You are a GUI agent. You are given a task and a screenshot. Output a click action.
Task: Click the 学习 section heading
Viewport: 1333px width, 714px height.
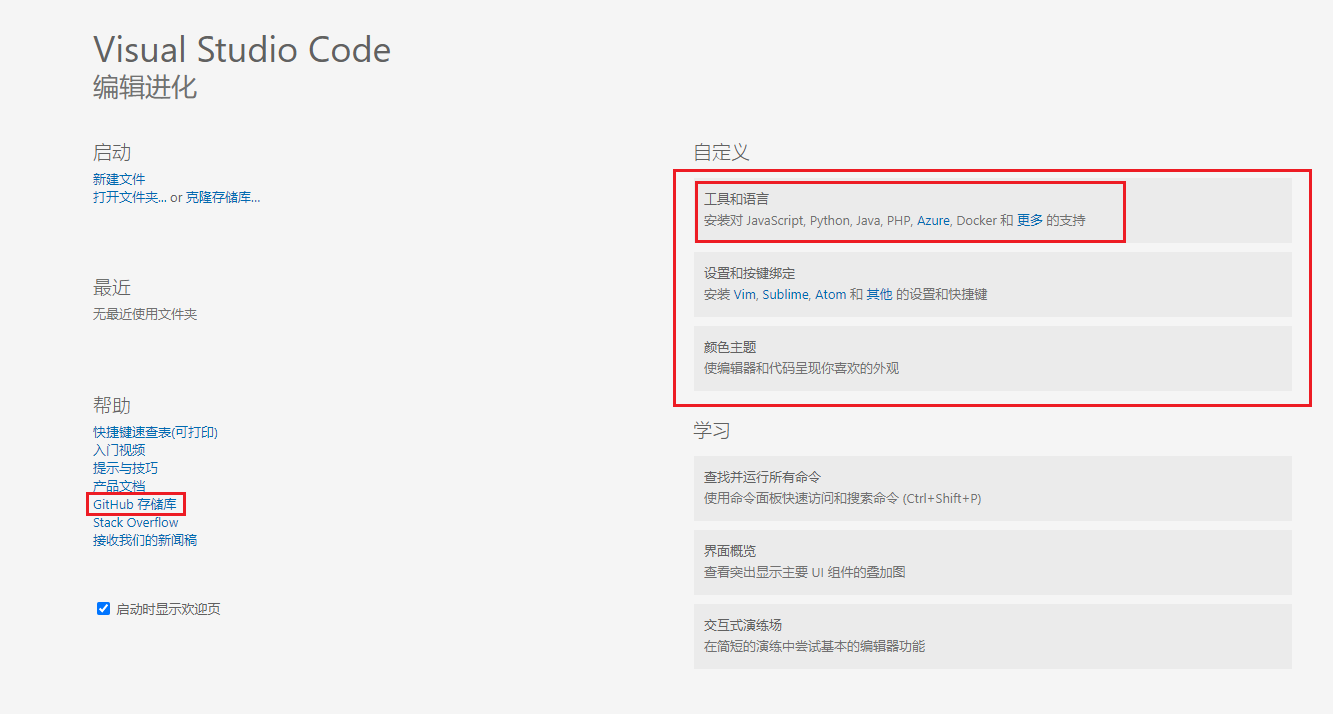point(712,431)
